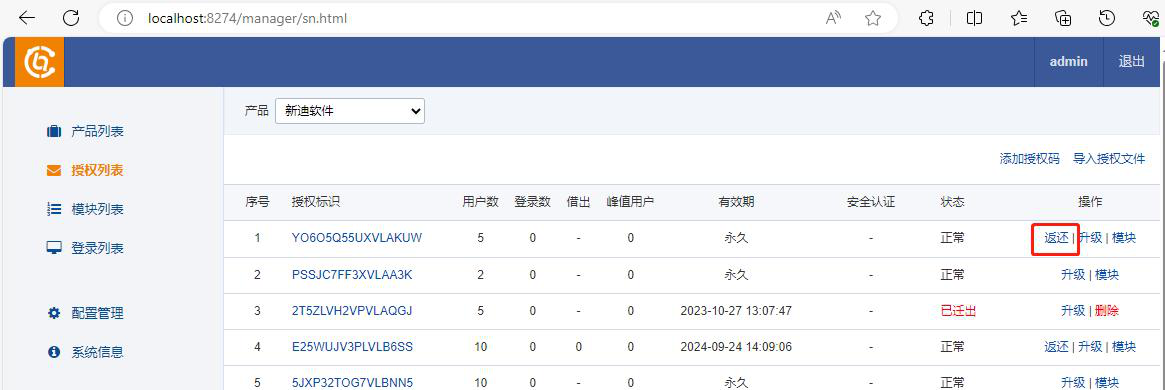Click the browser address bar URL
Viewport: 1165px width, 390px height.
[x=247, y=19]
